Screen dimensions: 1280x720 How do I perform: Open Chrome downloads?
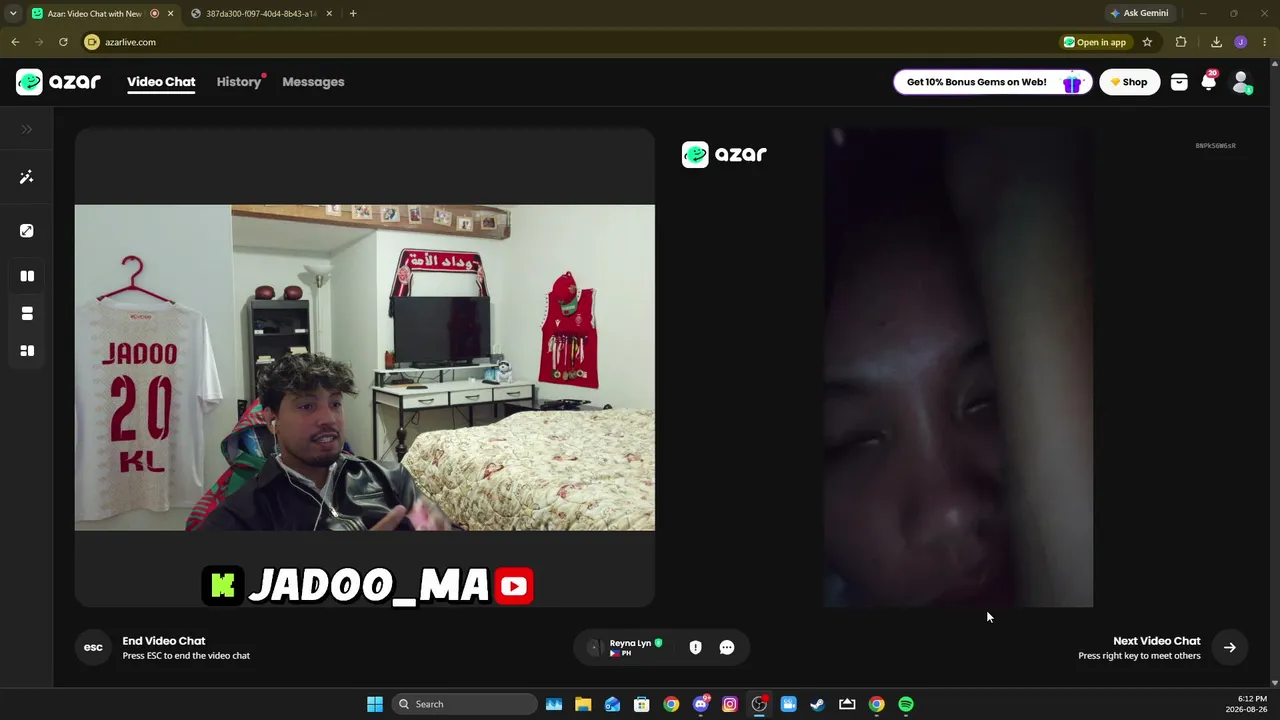[1216, 42]
